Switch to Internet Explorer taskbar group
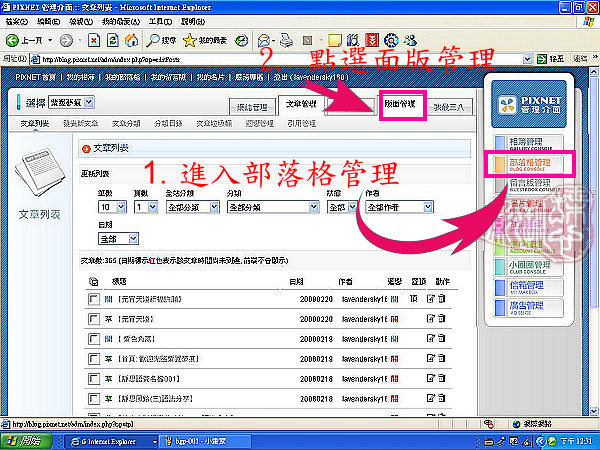This screenshot has height=450, width=600. pyautogui.click(x=109, y=441)
